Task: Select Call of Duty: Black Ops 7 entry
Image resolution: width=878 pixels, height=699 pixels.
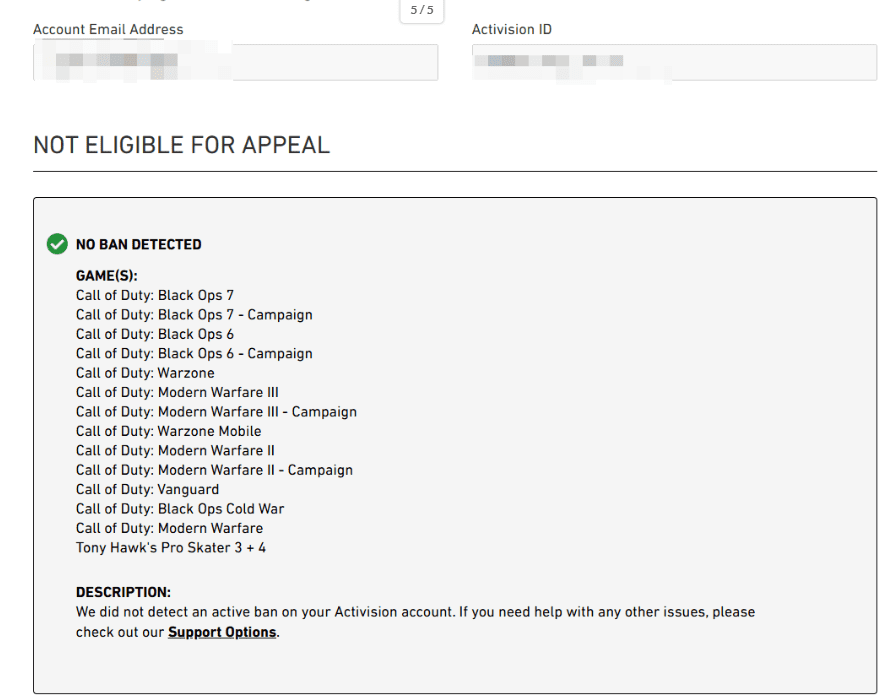Action: click(155, 295)
